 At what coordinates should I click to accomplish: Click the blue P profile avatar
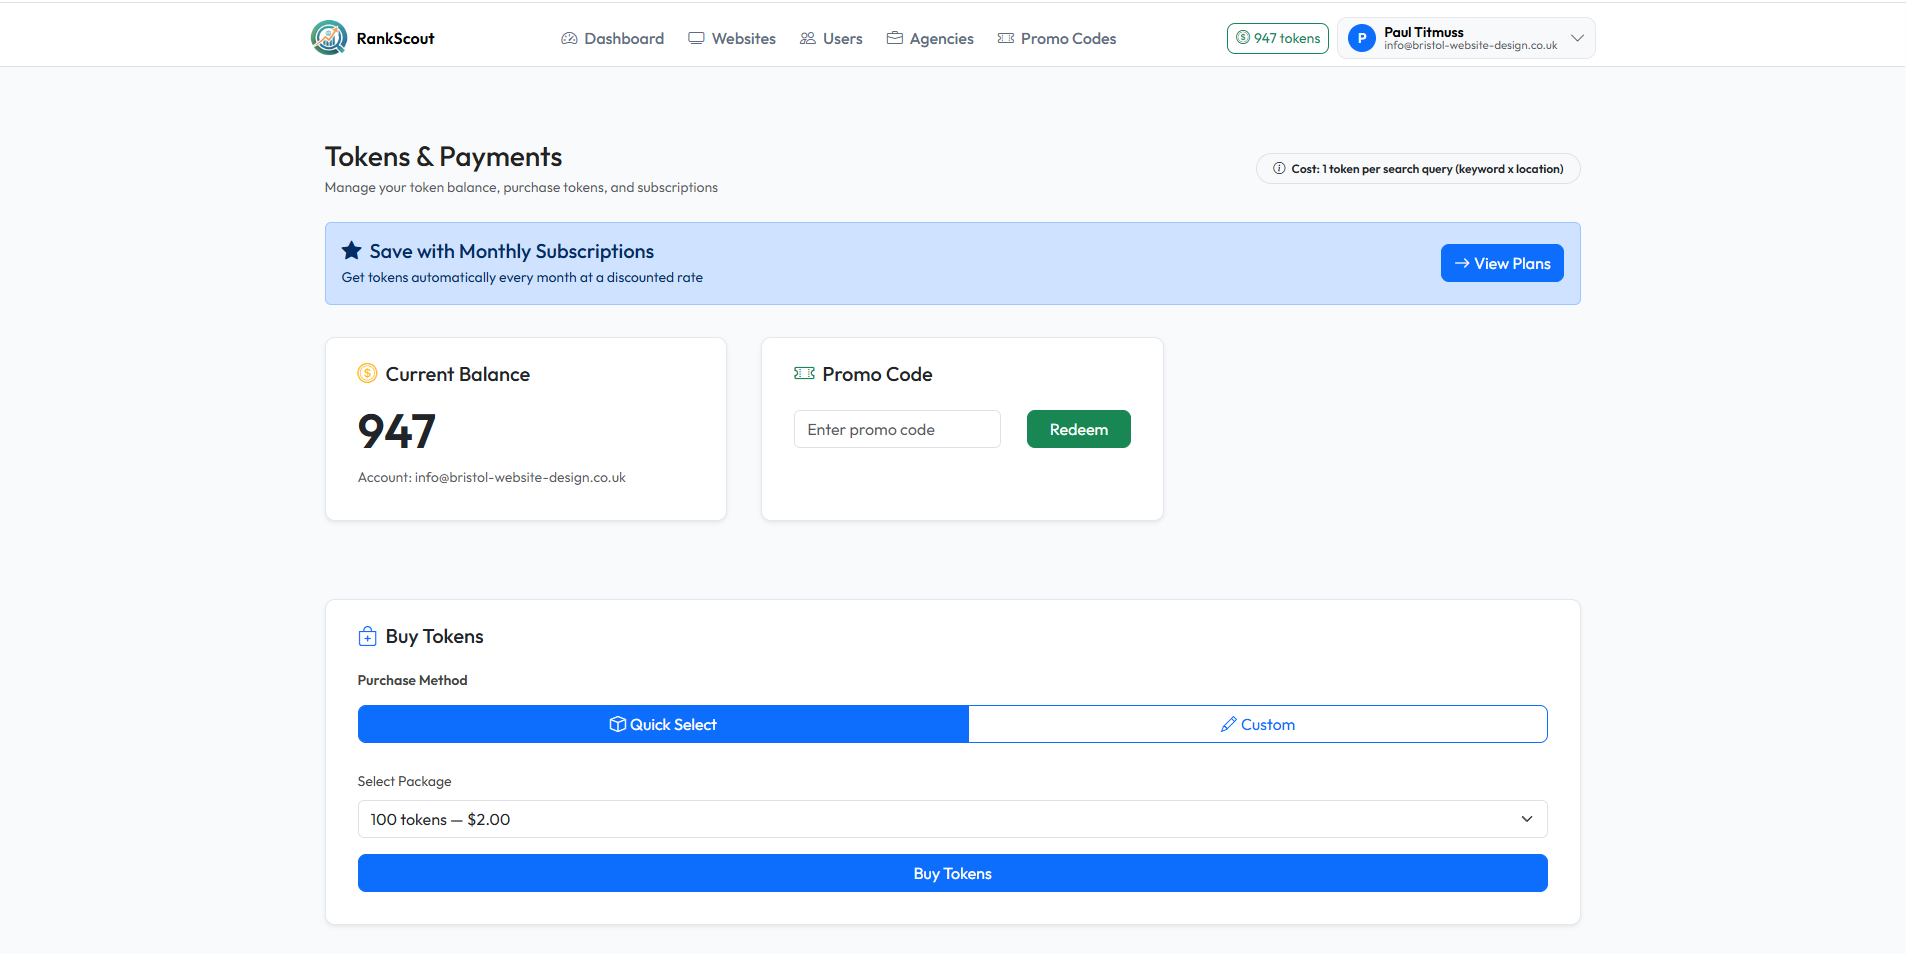tap(1361, 39)
